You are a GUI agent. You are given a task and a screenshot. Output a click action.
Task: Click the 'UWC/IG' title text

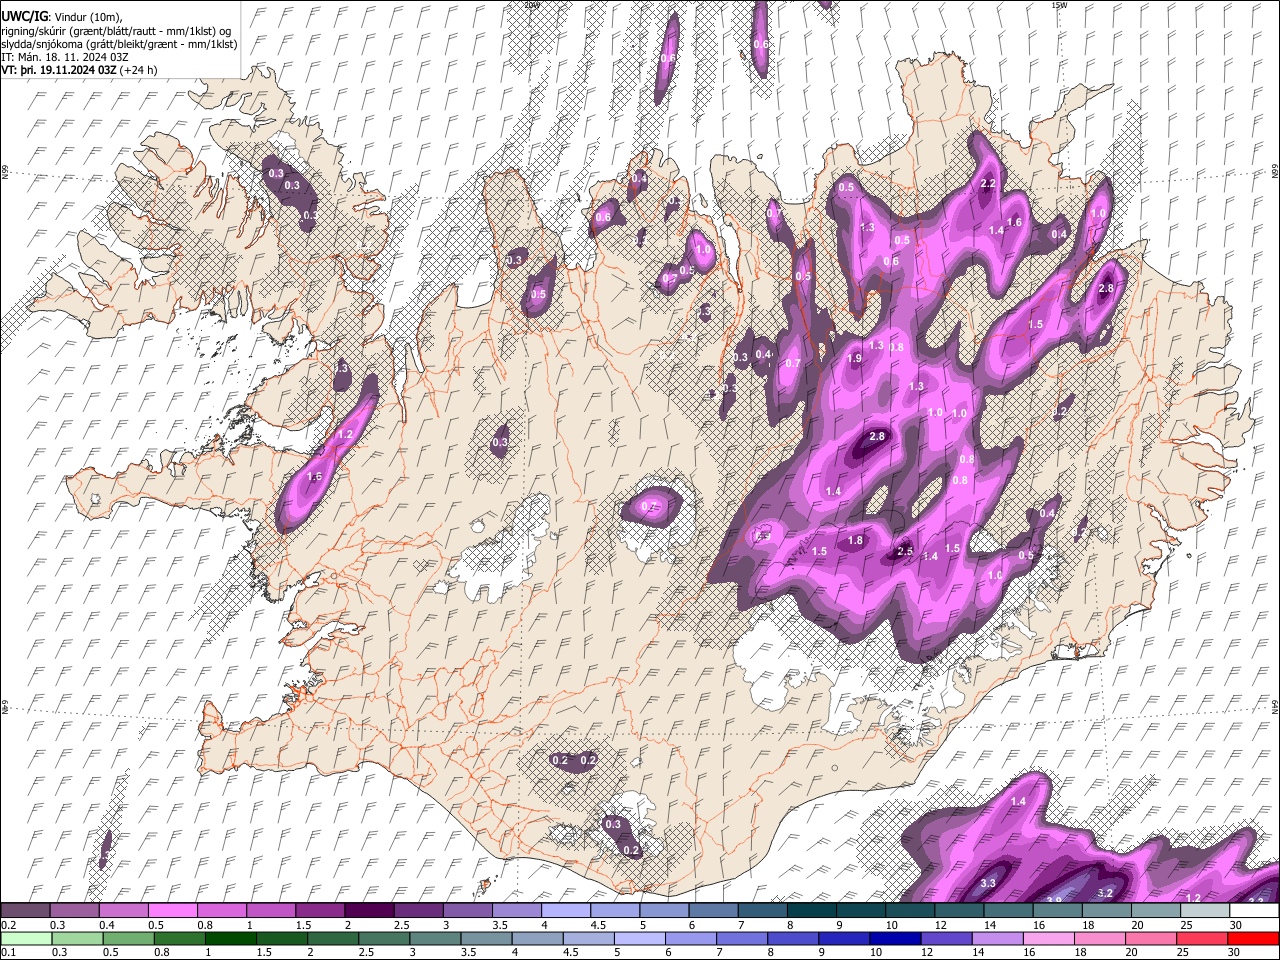click(x=25, y=17)
